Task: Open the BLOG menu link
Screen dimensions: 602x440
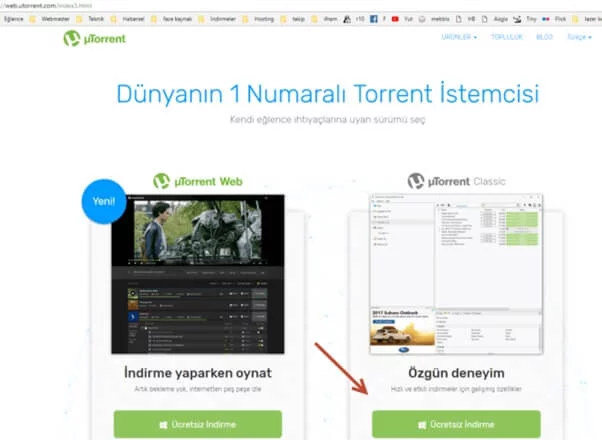Action: (x=544, y=37)
